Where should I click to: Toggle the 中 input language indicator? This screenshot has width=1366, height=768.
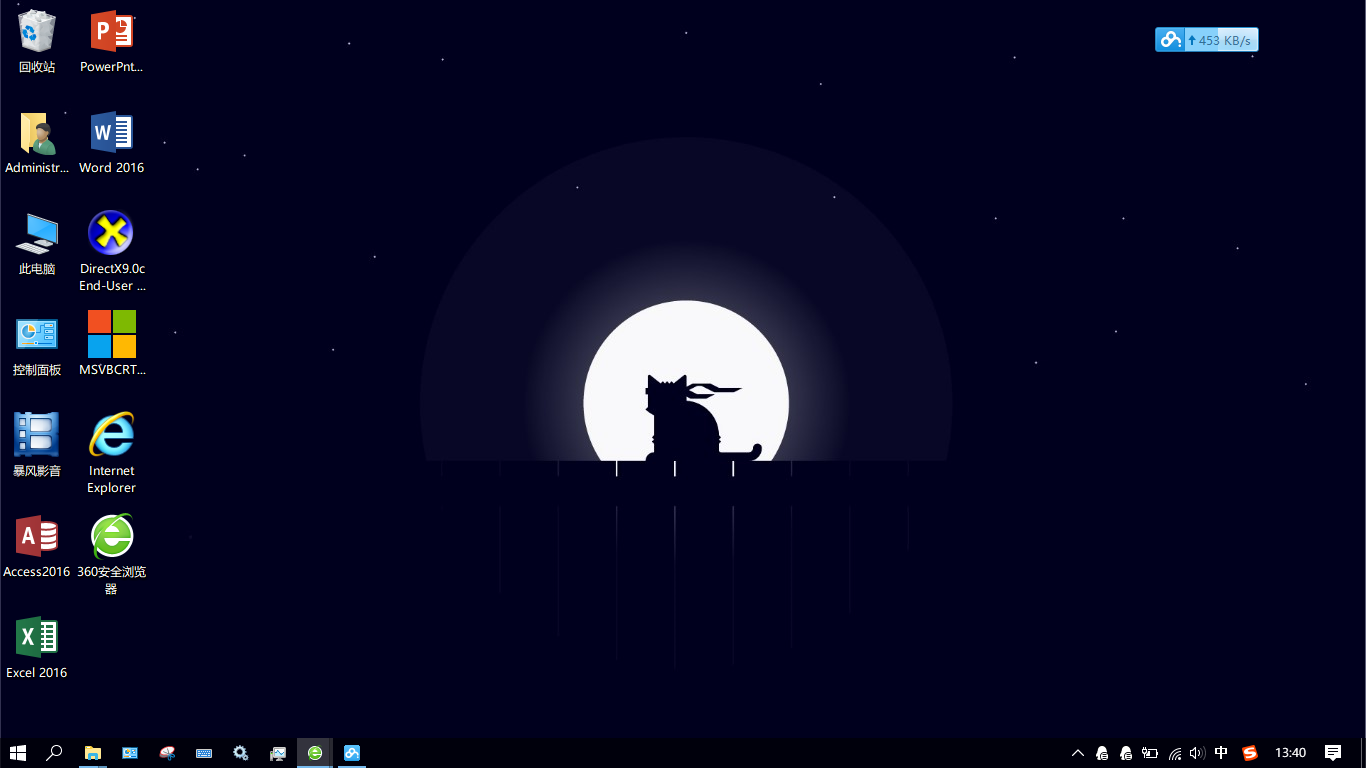click(x=1221, y=753)
